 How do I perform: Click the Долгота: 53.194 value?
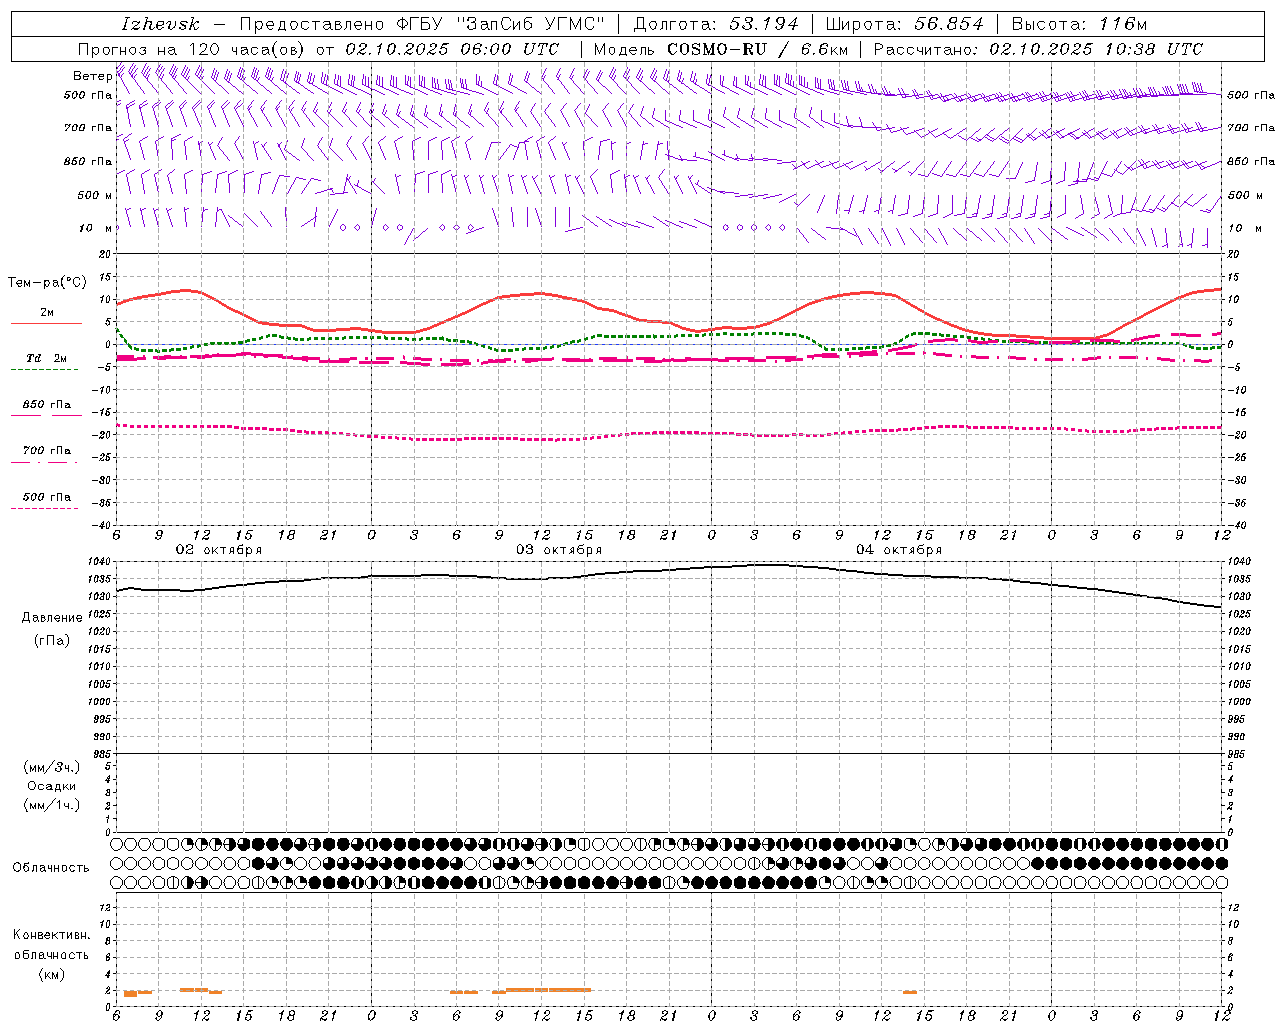[716, 24]
